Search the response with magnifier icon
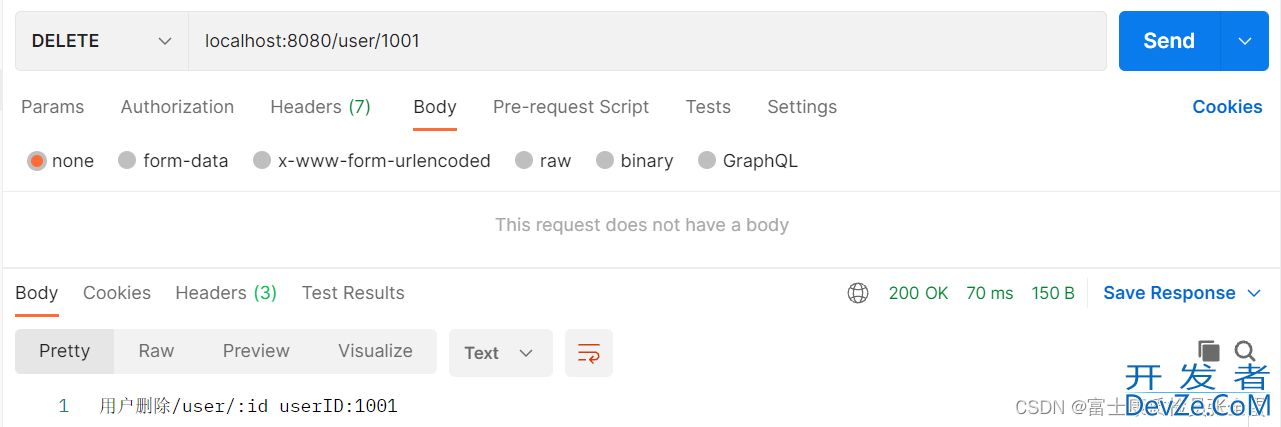 coord(1245,351)
